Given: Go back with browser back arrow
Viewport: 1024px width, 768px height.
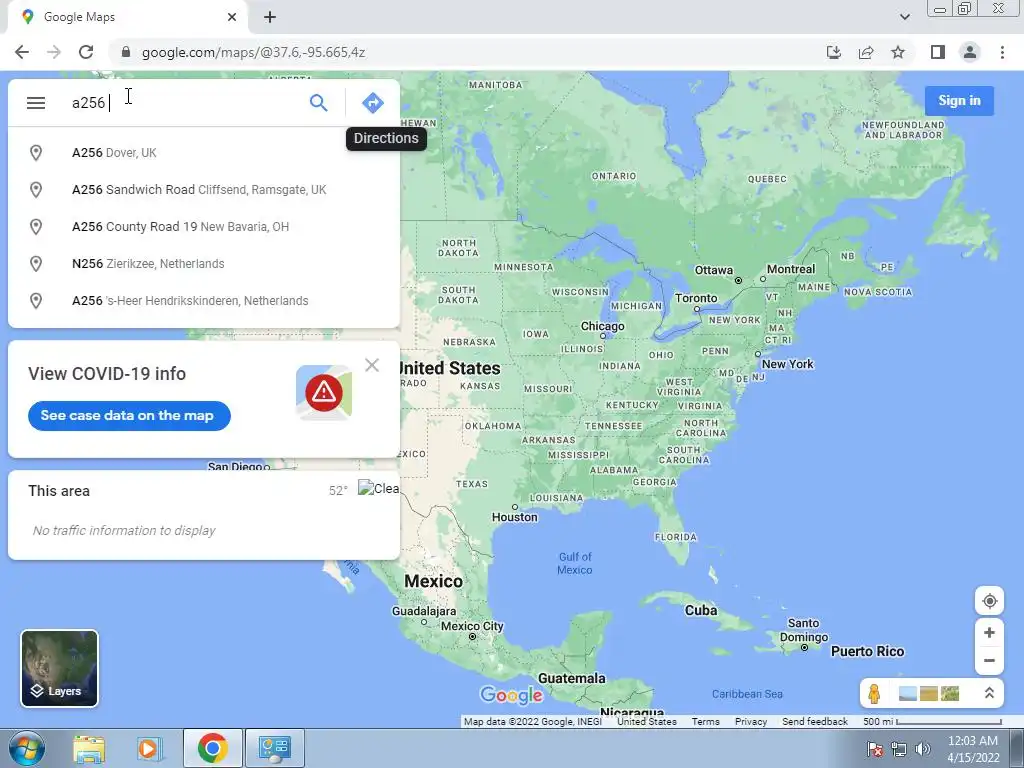Looking at the screenshot, I should pyautogui.click(x=22, y=52).
